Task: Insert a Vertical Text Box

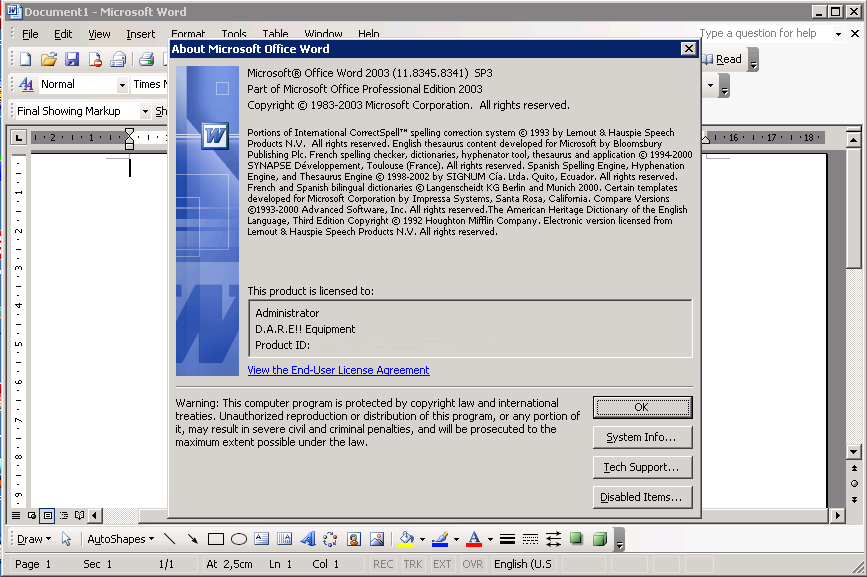Action: (x=284, y=539)
